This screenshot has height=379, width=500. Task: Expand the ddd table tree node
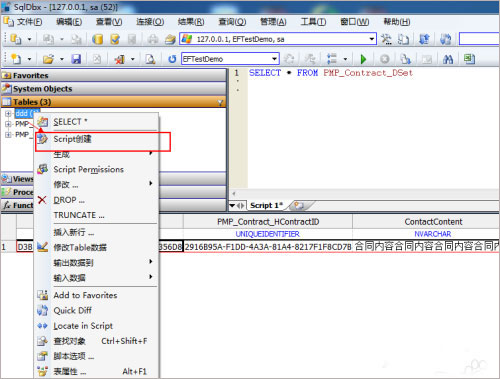coord(8,113)
